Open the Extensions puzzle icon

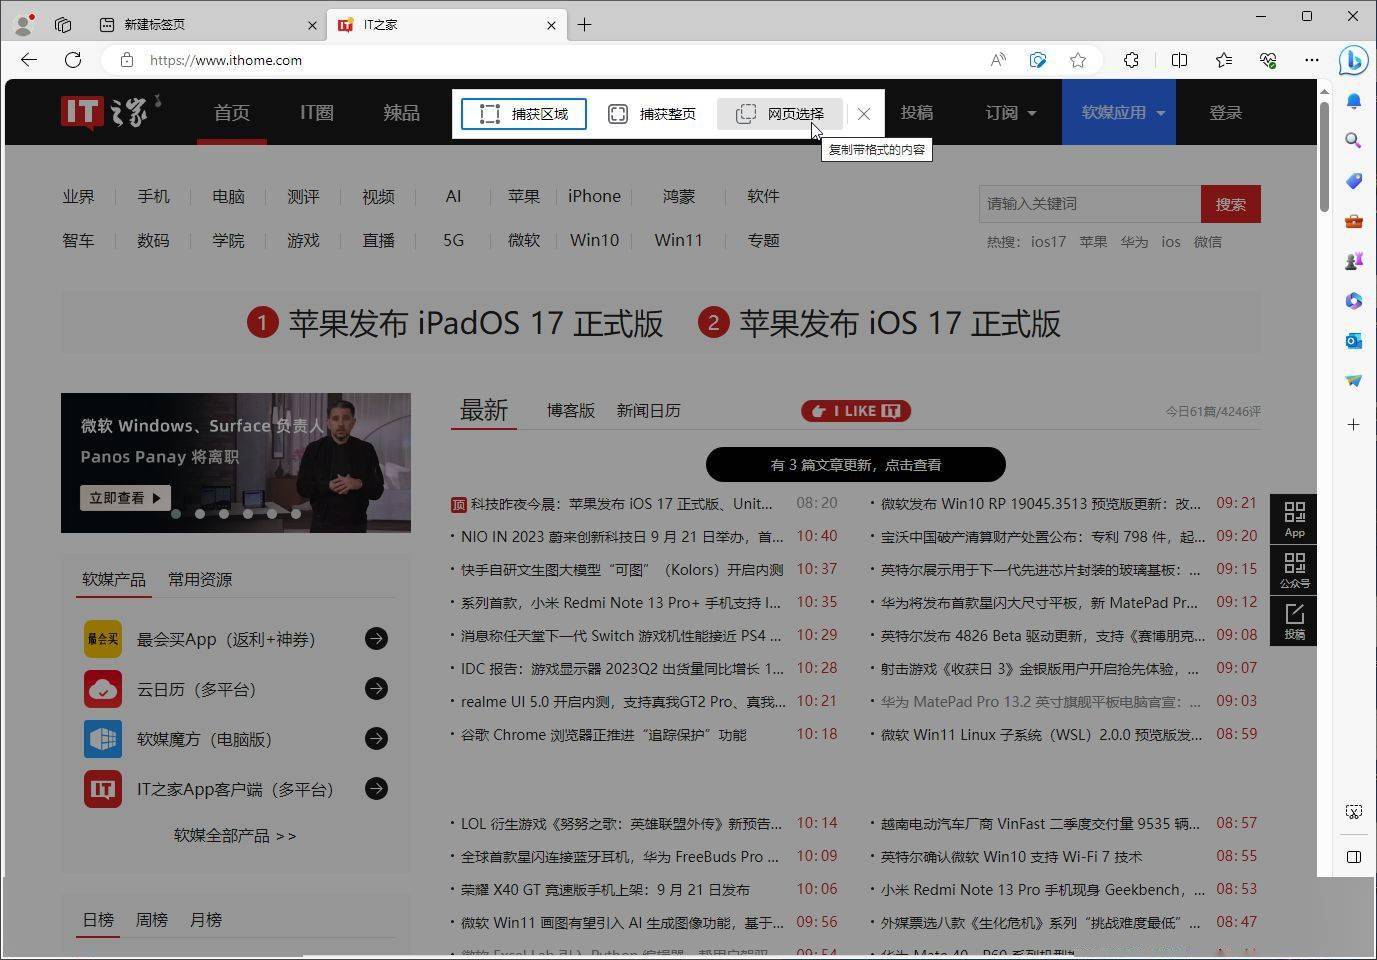1131,60
